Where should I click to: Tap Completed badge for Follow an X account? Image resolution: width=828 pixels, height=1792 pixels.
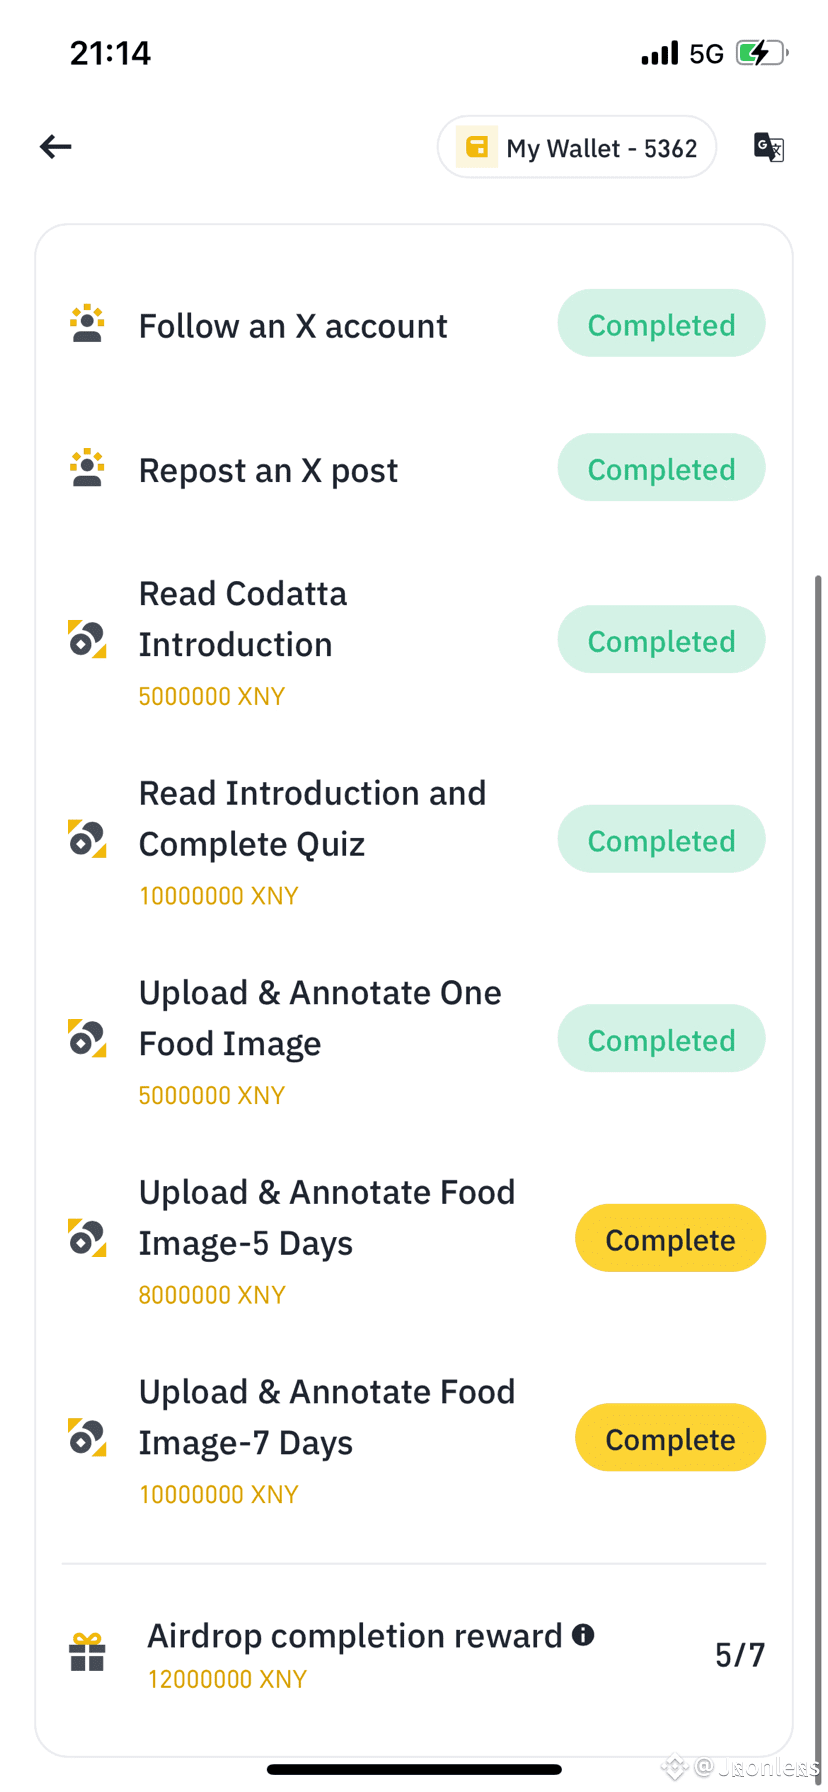661,324
